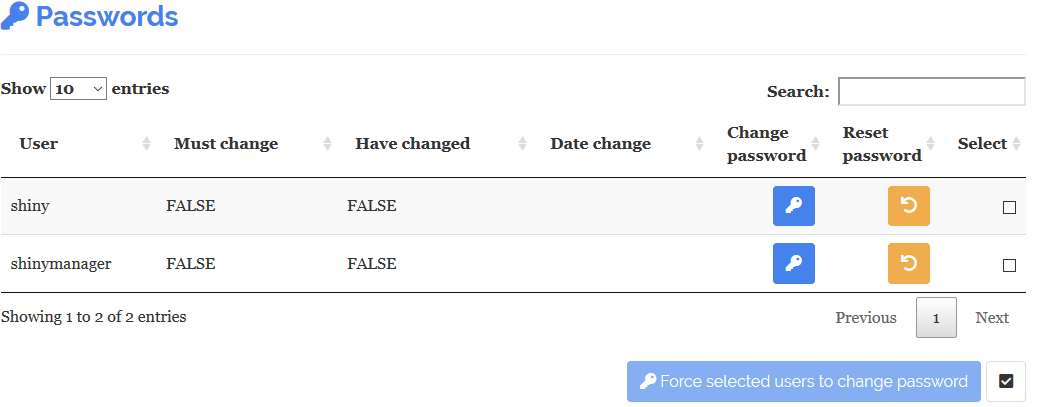Click the key icon beside Passwords heading
The height and width of the screenshot is (407, 1044).
[x=15, y=16]
